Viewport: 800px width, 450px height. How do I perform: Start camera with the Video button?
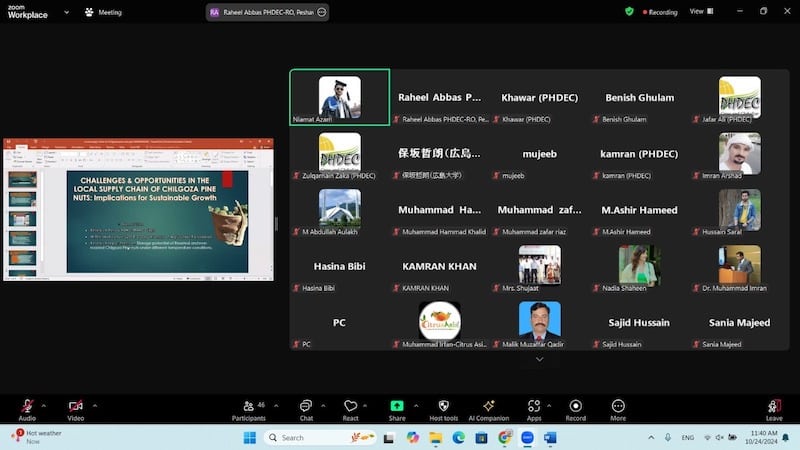(75, 406)
